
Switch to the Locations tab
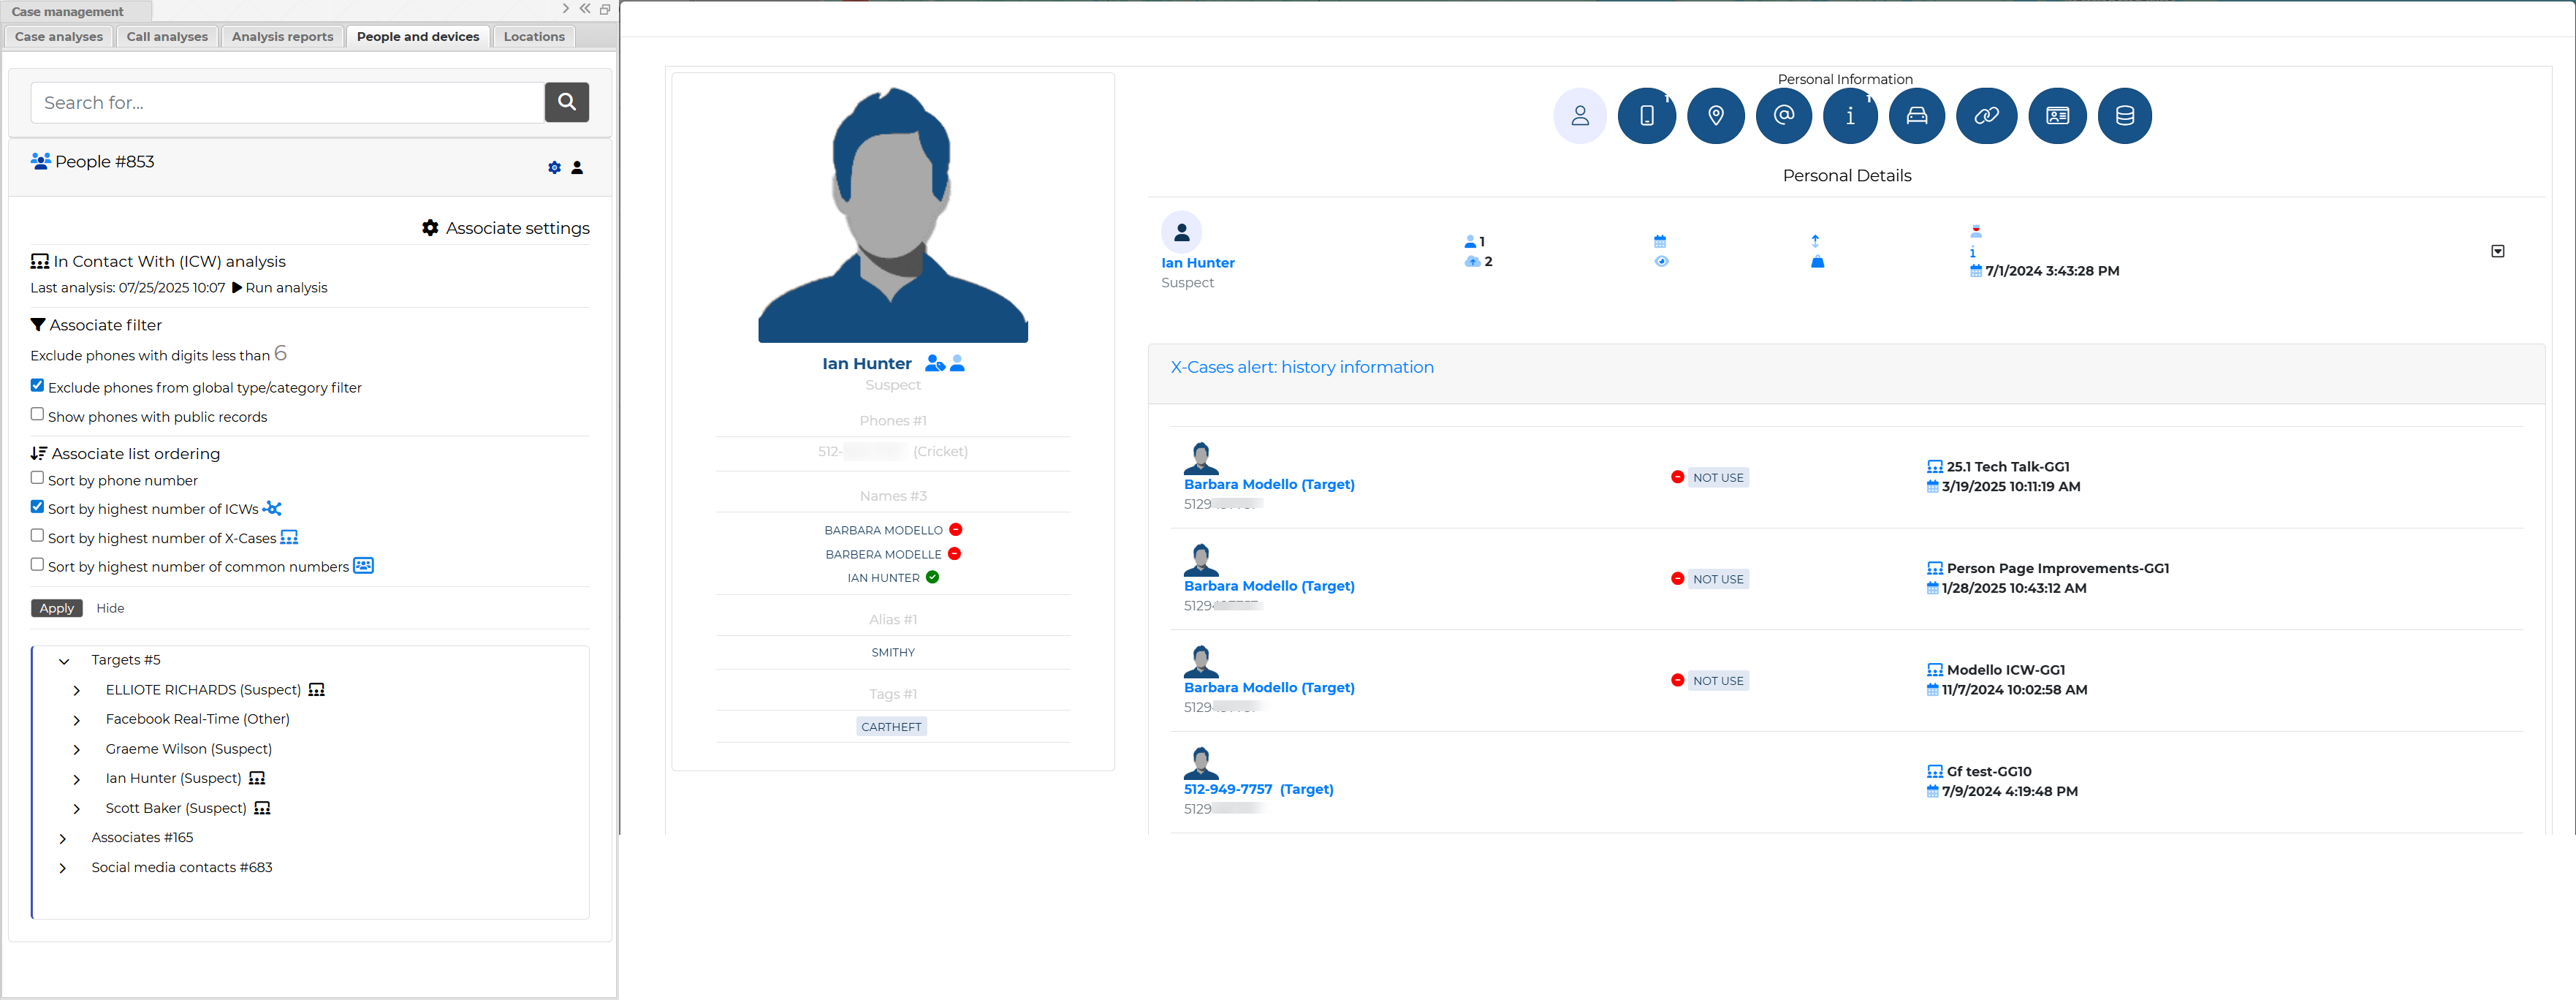pos(534,37)
